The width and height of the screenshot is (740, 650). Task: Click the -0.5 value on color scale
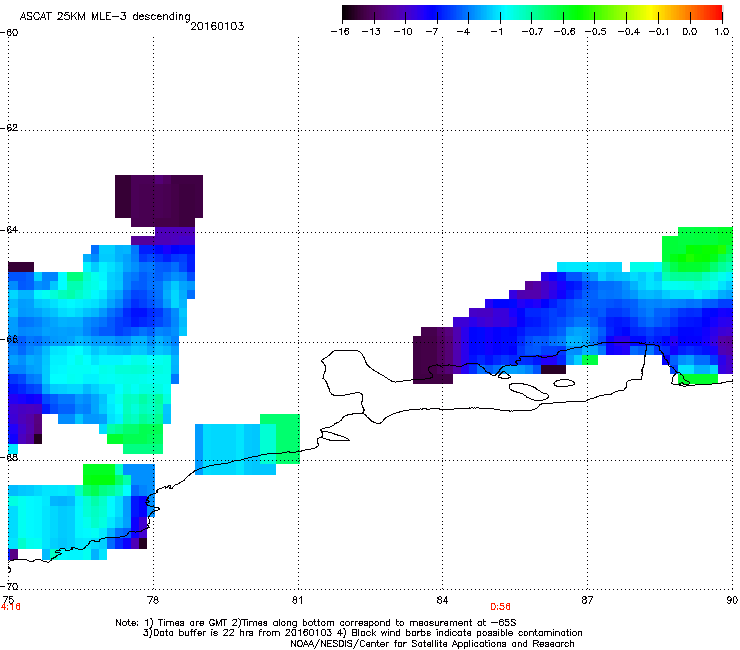pyautogui.click(x=596, y=32)
